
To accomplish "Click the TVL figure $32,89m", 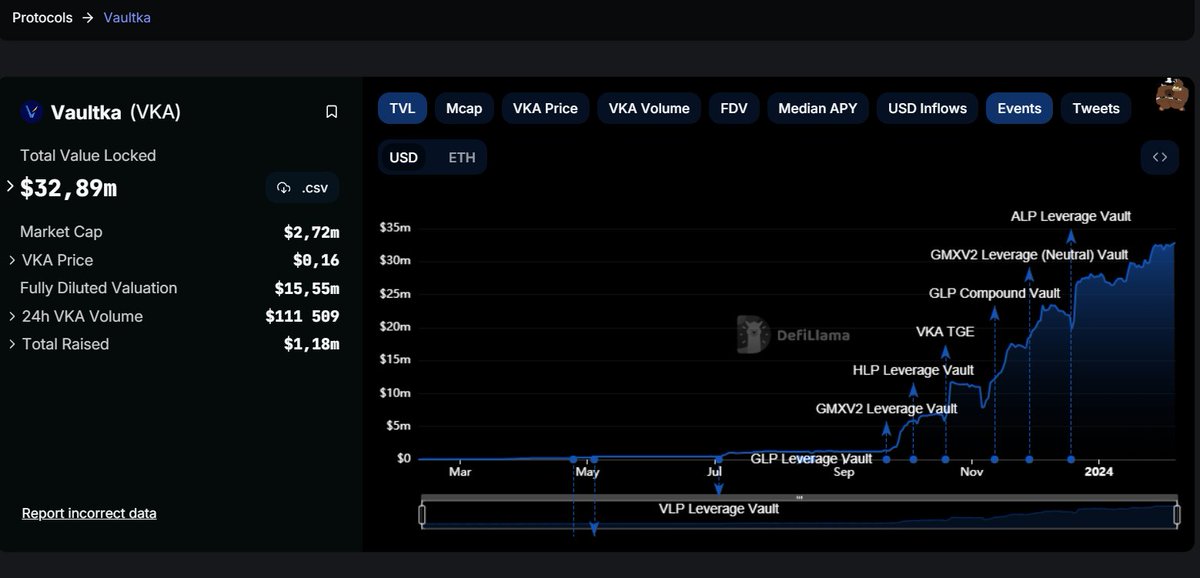I will (68, 188).
